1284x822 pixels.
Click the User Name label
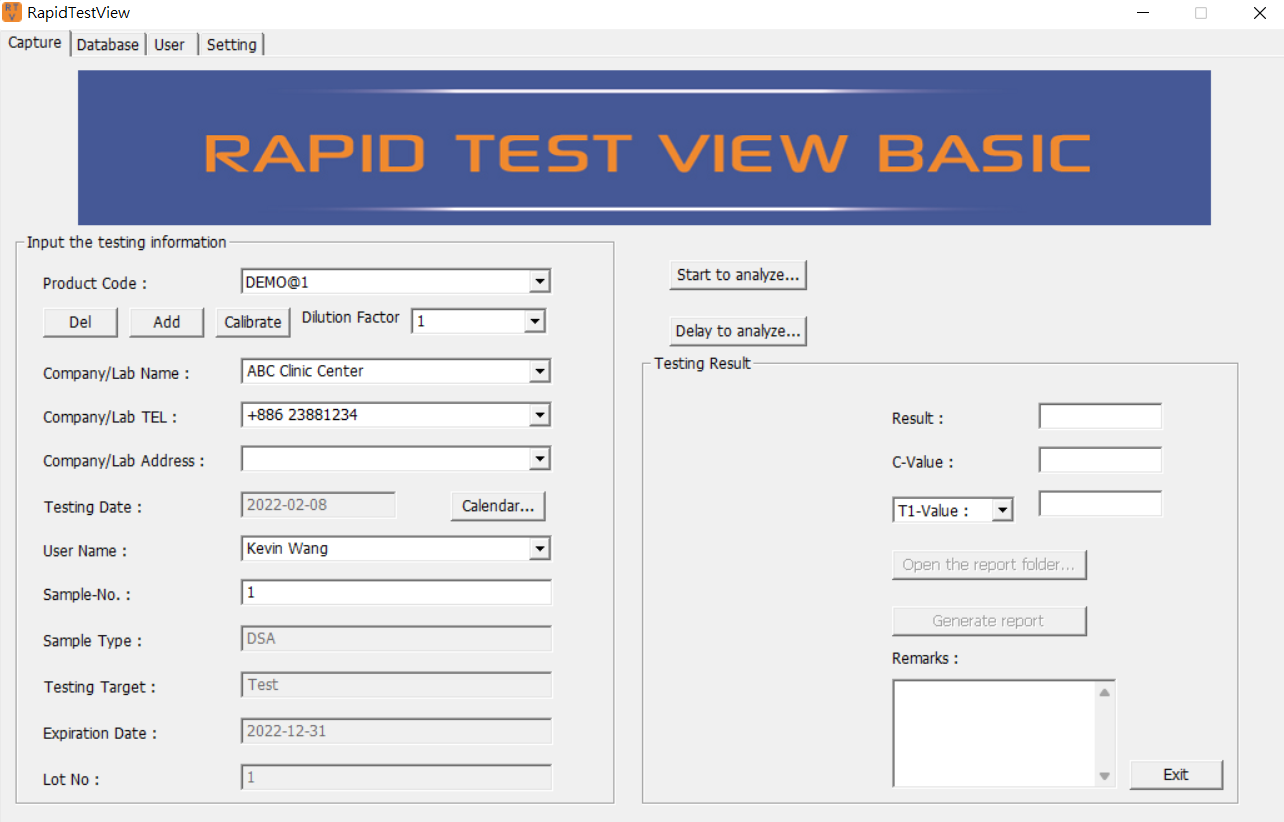tap(86, 551)
